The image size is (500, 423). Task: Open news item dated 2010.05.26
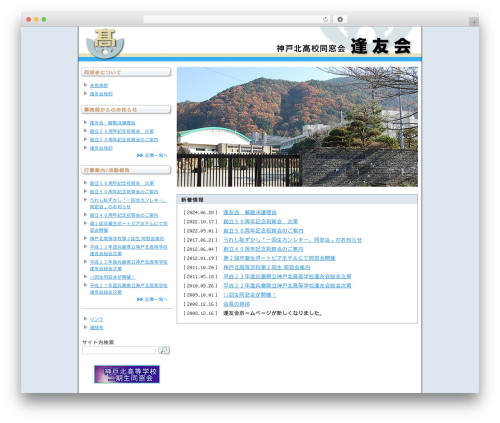pos(287,286)
